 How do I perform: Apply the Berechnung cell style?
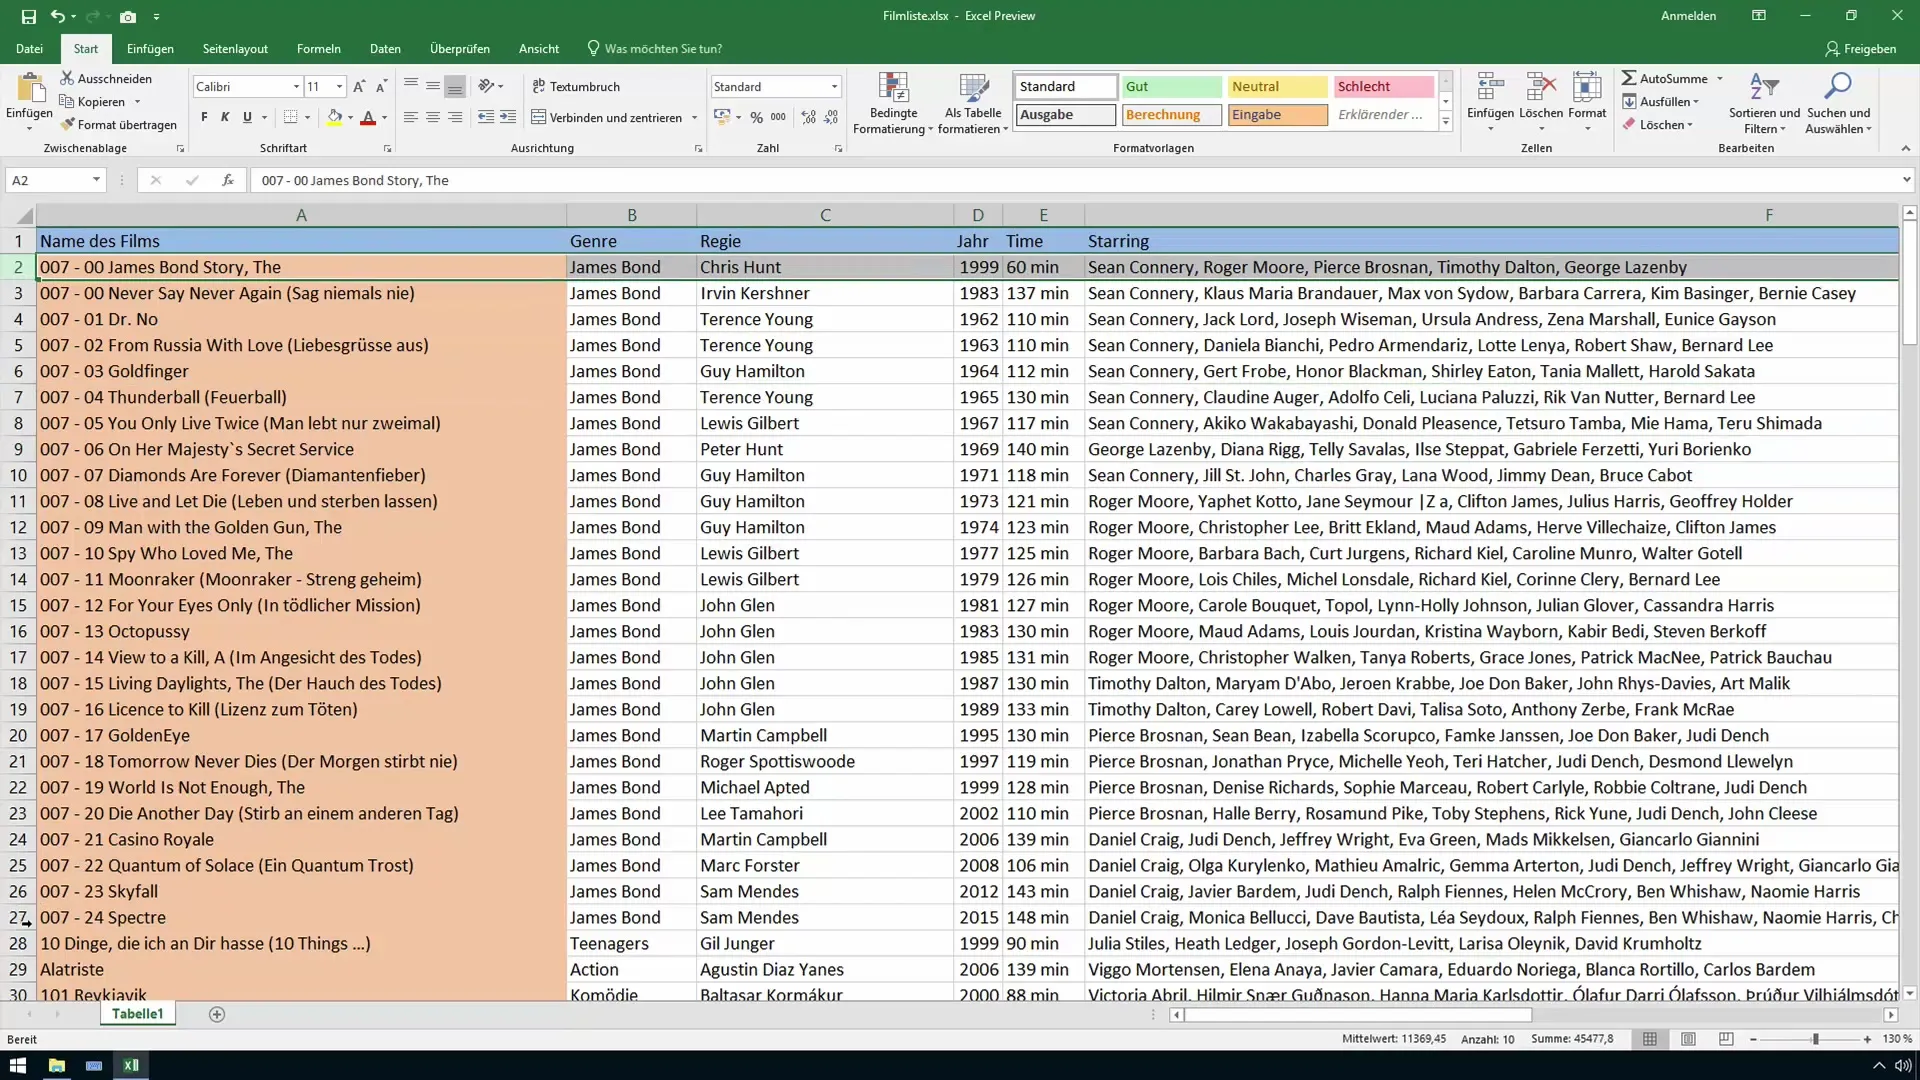(1171, 114)
